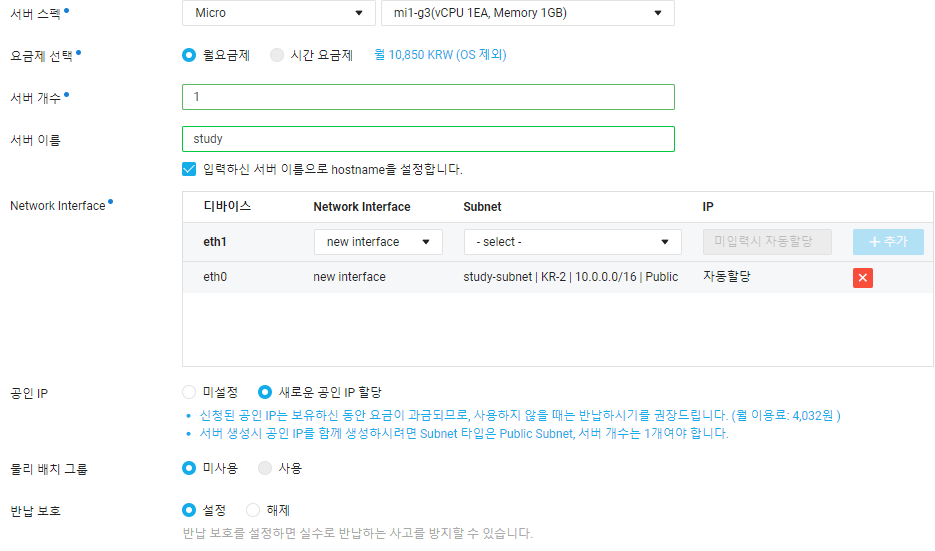Select 사용 for placement group
Image resolution: width=935 pixels, height=551 pixels.
(x=265, y=467)
